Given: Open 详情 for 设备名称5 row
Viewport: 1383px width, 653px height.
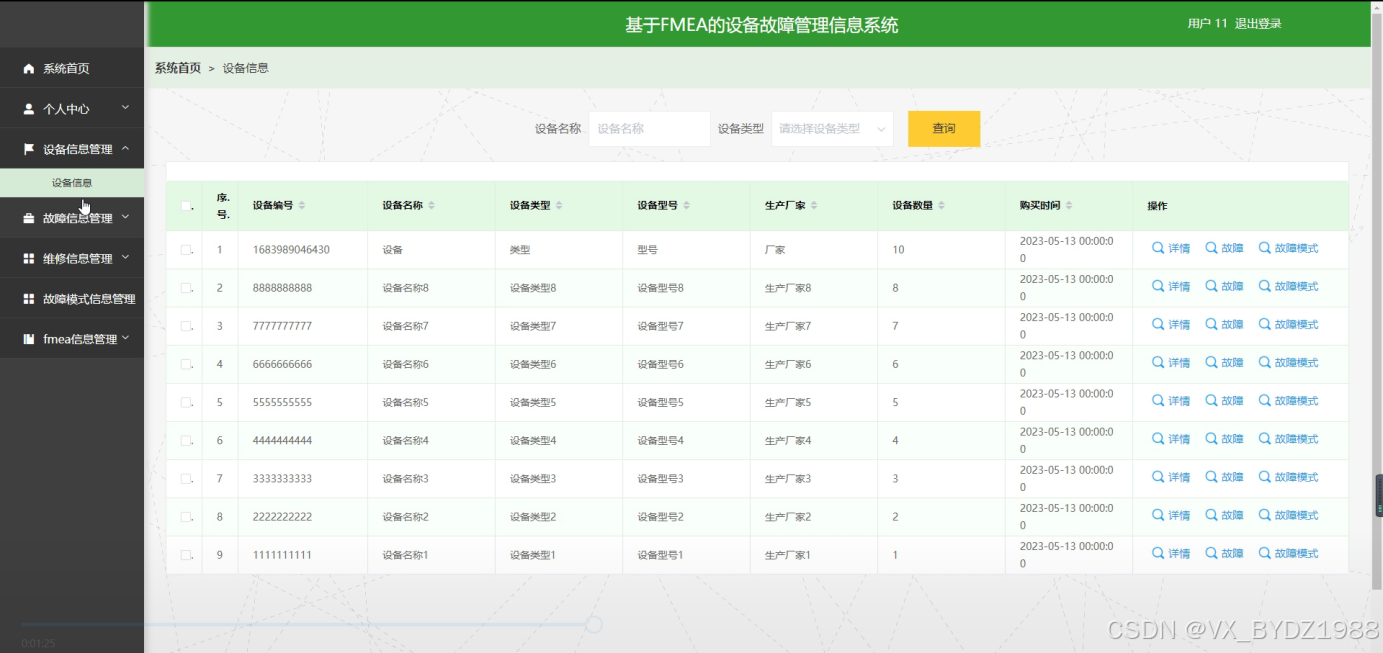Looking at the screenshot, I should [x=1171, y=400].
